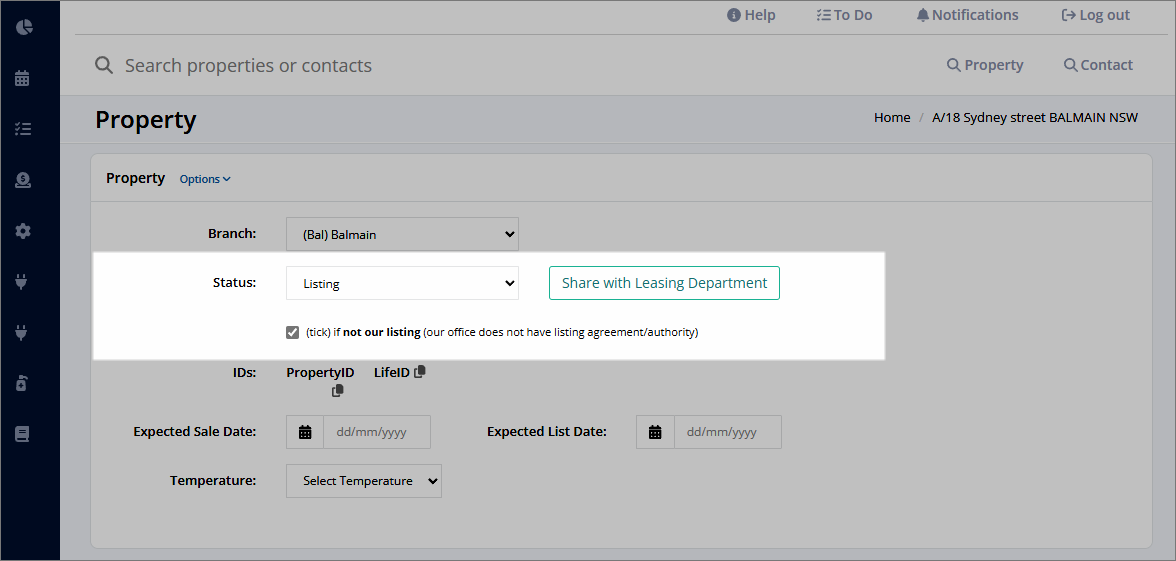Untick the 'not our listing' checkbox
This screenshot has height=561, width=1176.
point(292,332)
